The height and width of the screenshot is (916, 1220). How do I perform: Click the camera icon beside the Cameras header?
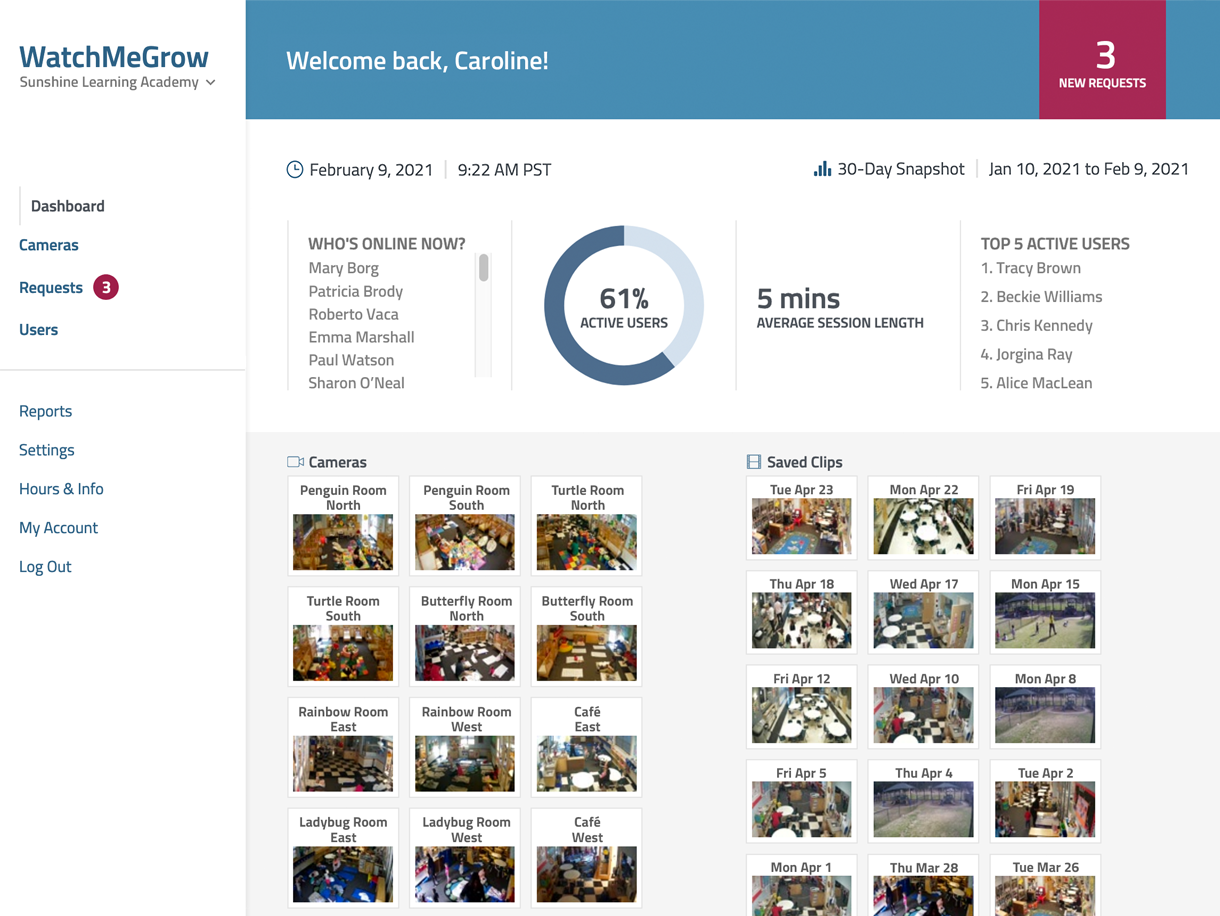(295, 461)
